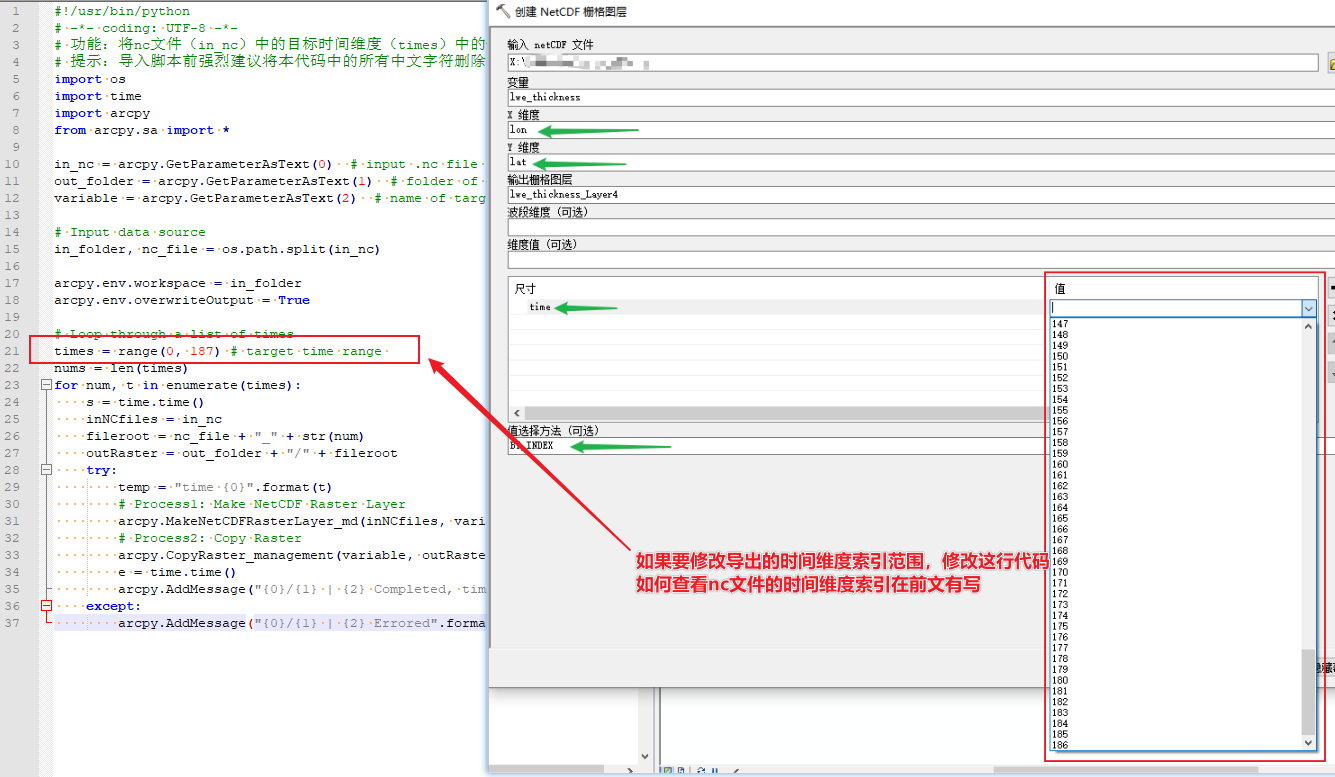Click the input netCDF file path field
Viewport: 1335px width, 777px height.
(x=913, y=63)
